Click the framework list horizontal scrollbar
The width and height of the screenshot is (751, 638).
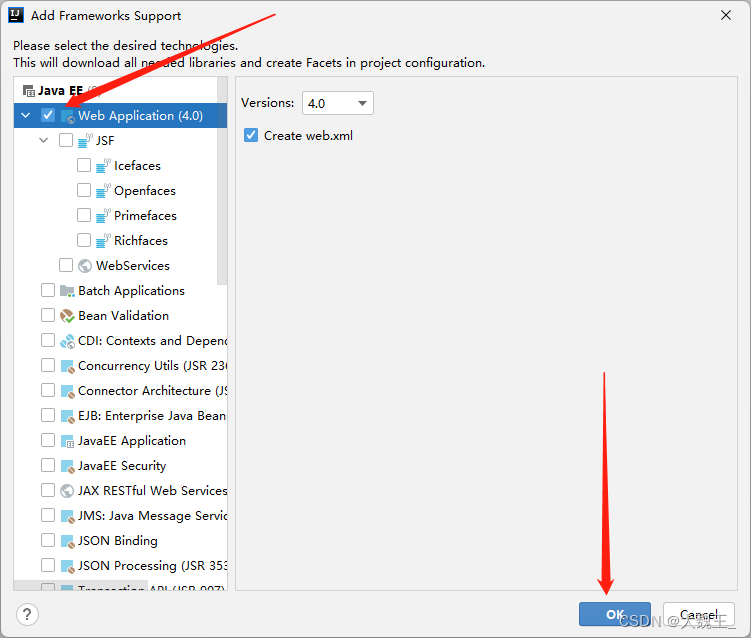[x=80, y=585]
